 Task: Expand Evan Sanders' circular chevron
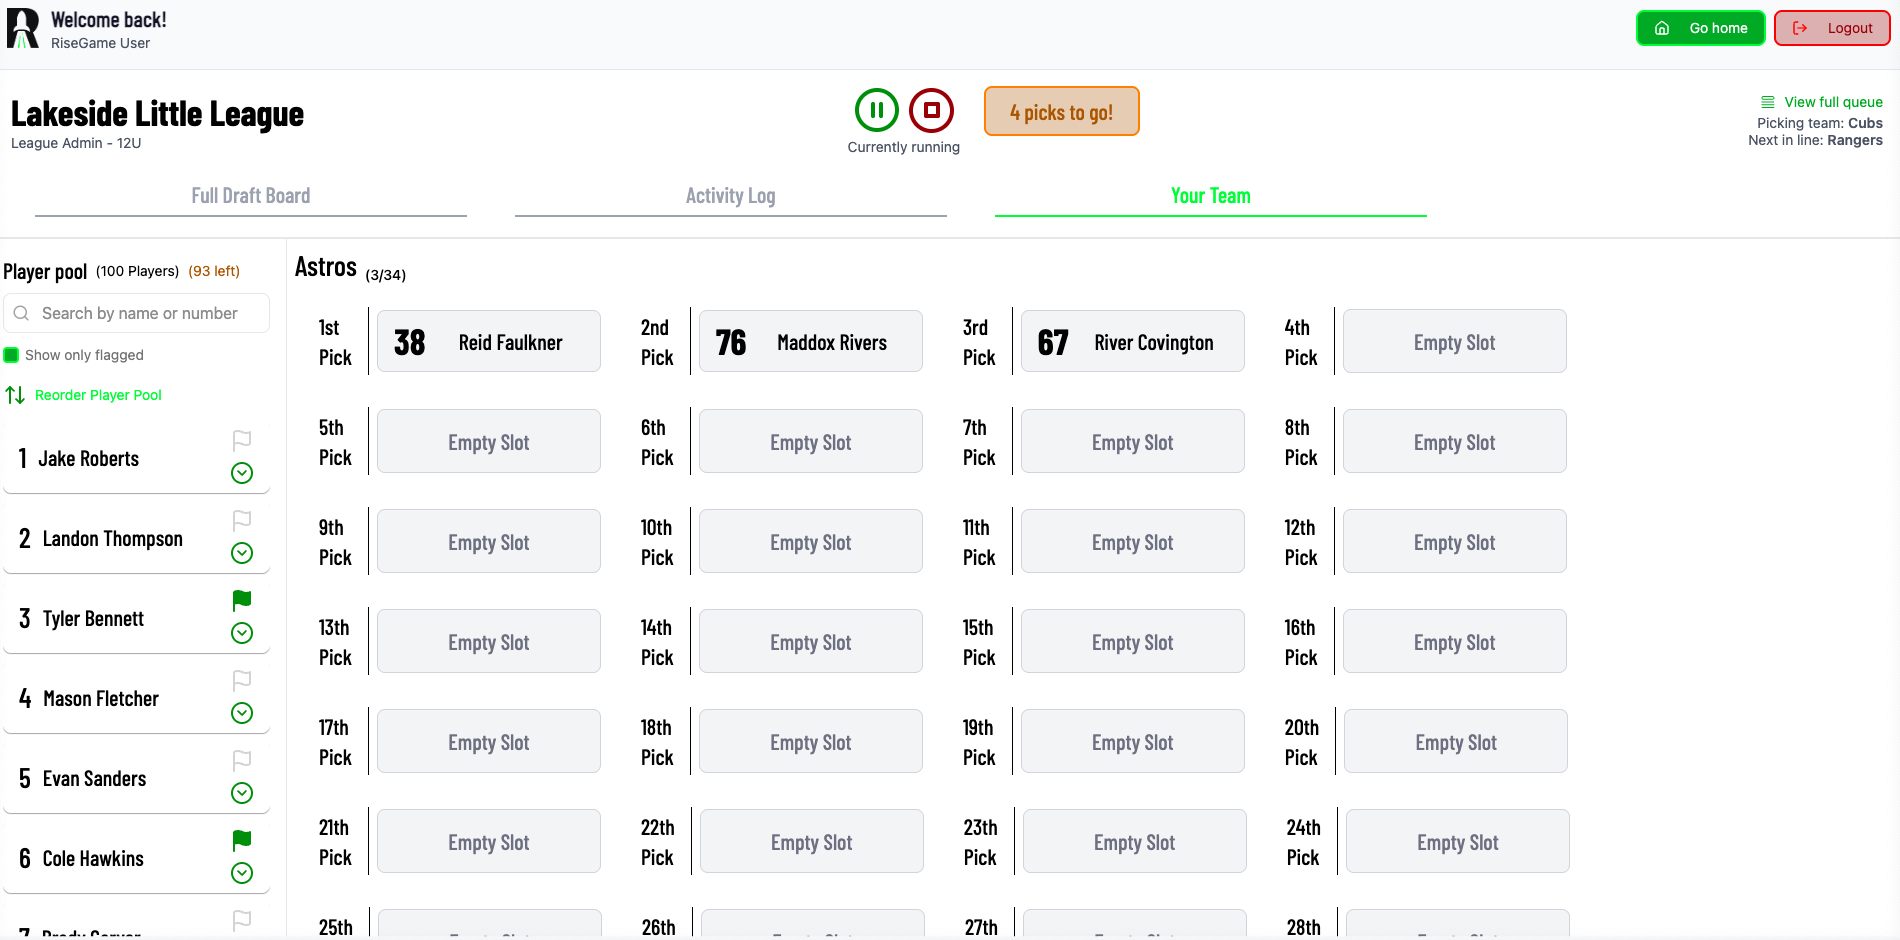click(242, 793)
